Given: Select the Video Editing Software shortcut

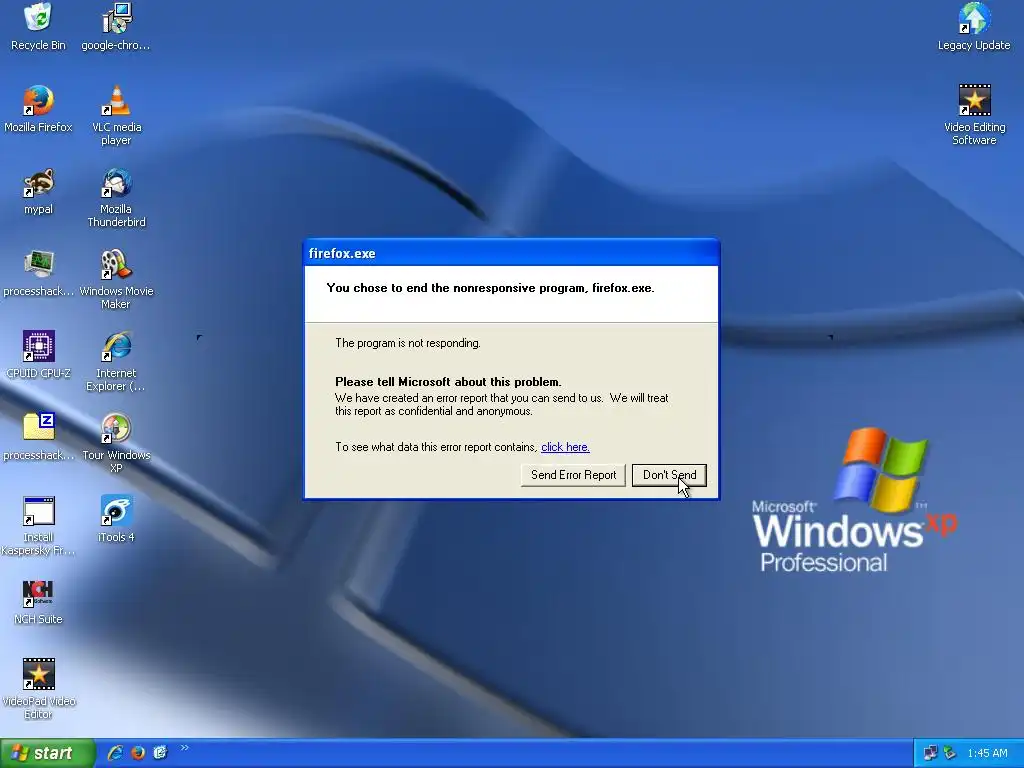Looking at the screenshot, I should pos(974,116).
